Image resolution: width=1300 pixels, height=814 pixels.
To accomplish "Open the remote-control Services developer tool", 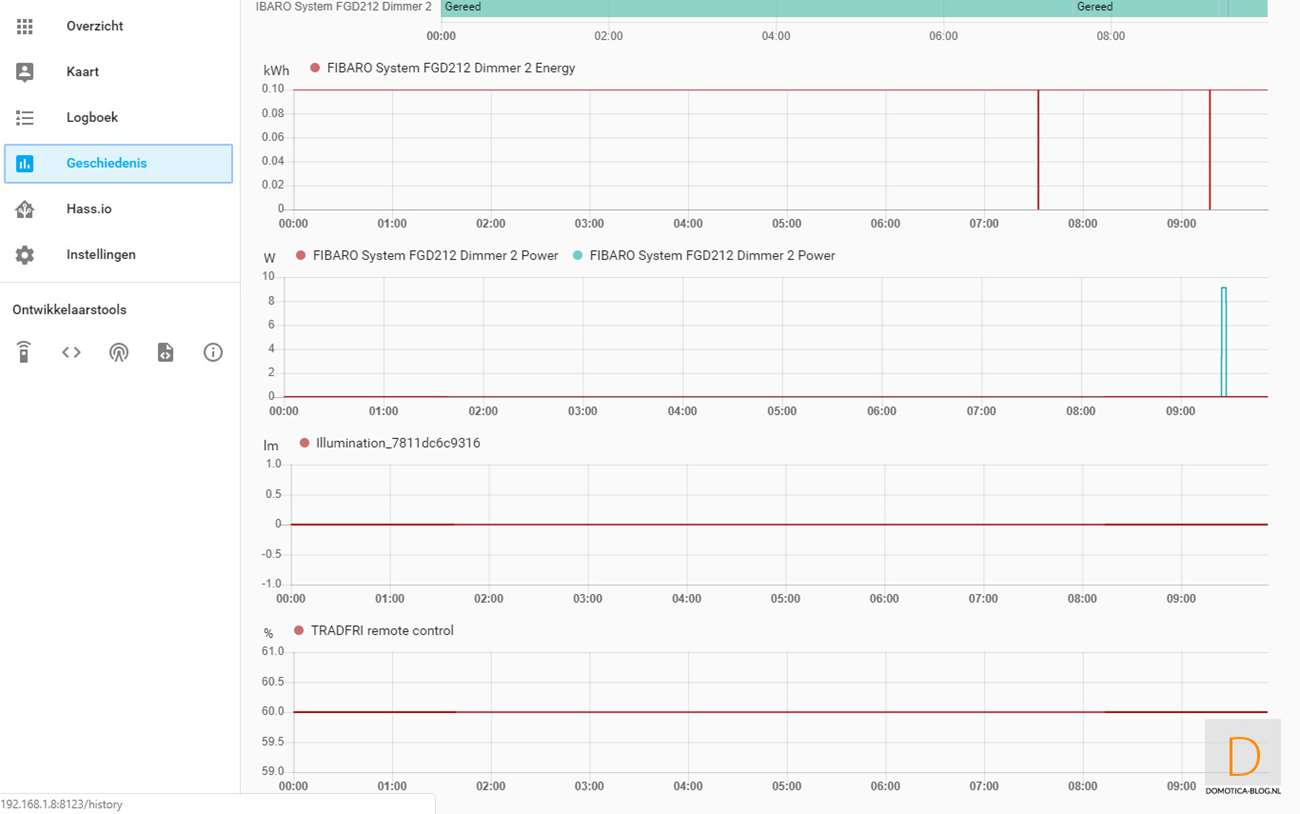I will [24, 352].
